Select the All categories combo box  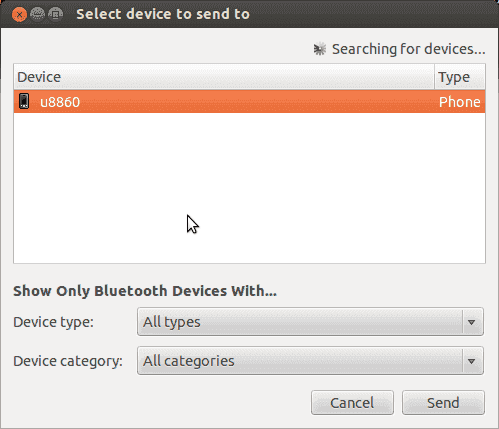coord(310,361)
